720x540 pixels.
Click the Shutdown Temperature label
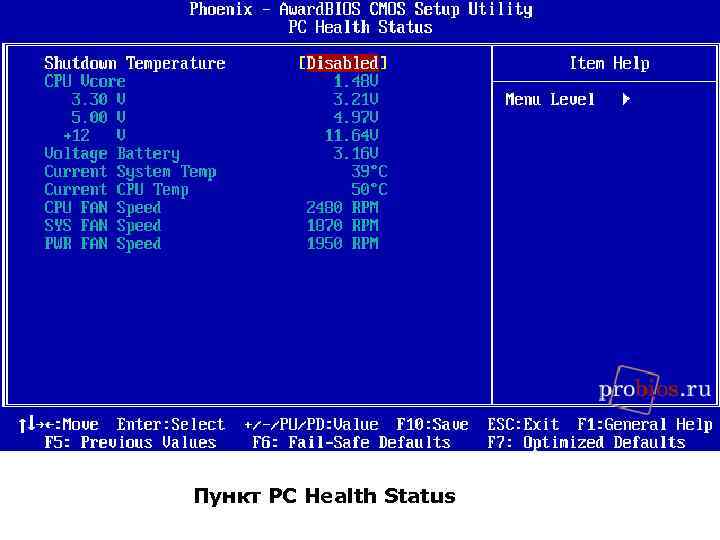(x=135, y=63)
